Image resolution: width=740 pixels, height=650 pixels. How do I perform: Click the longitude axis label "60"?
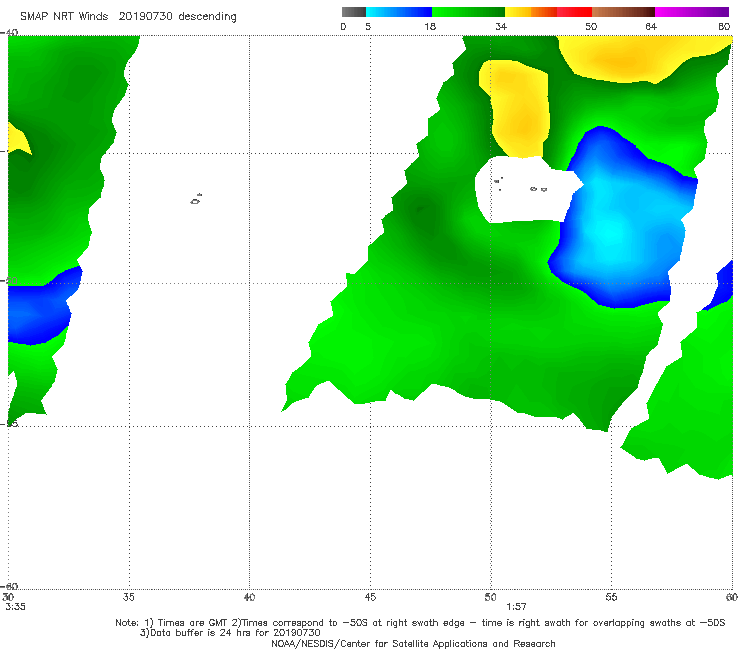(x=732, y=597)
